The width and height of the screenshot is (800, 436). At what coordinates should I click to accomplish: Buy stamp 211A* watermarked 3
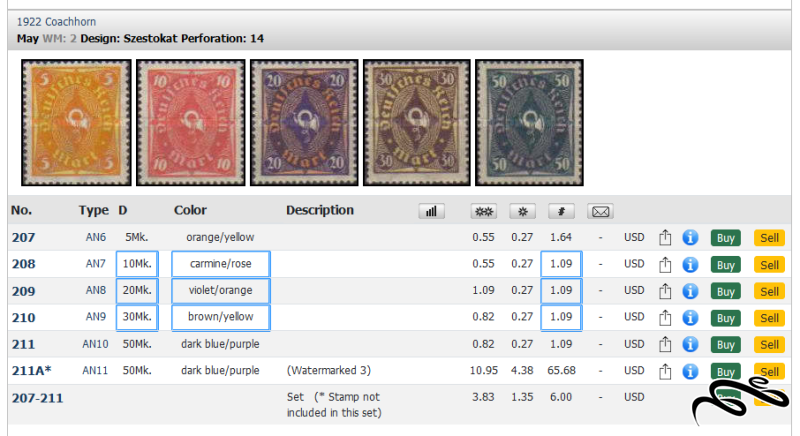point(726,371)
